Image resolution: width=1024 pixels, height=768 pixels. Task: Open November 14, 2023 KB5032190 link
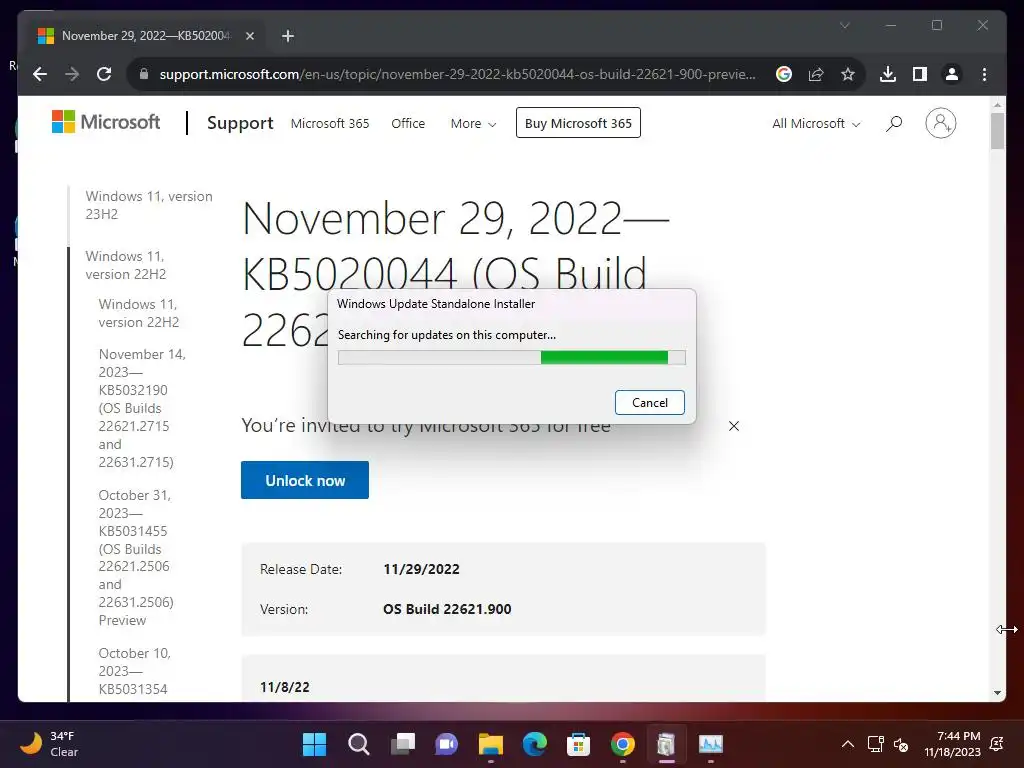point(142,408)
